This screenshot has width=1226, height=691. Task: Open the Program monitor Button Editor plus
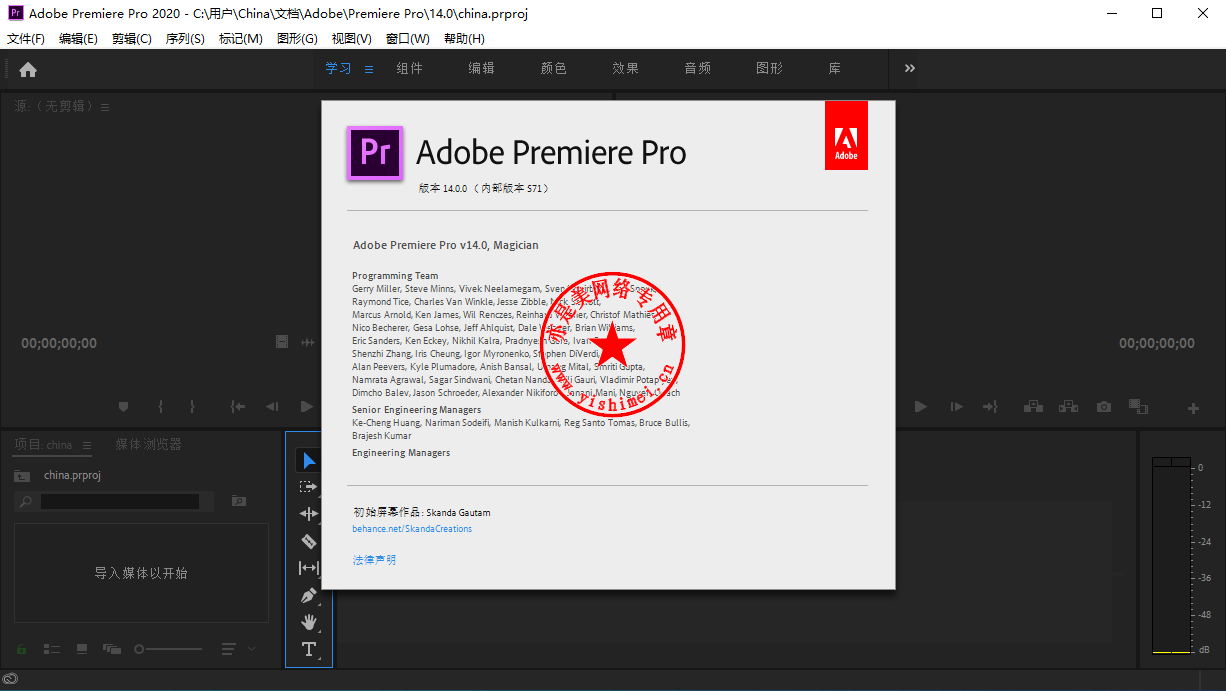coord(1193,408)
